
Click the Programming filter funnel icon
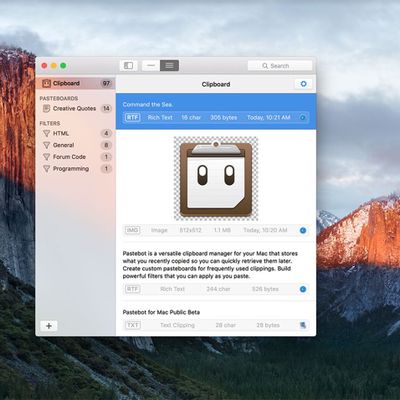point(46,169)
